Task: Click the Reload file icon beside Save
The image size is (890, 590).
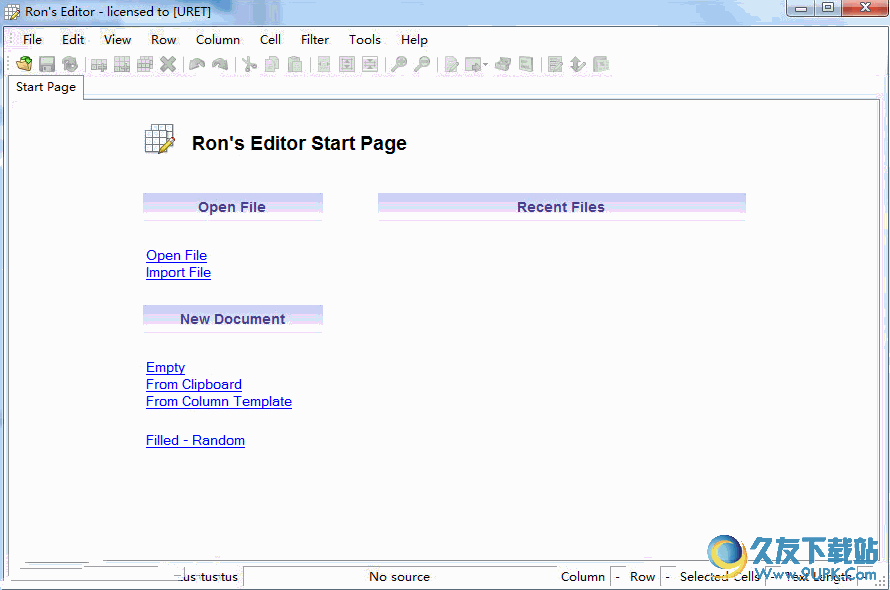Action: (70, 64)
